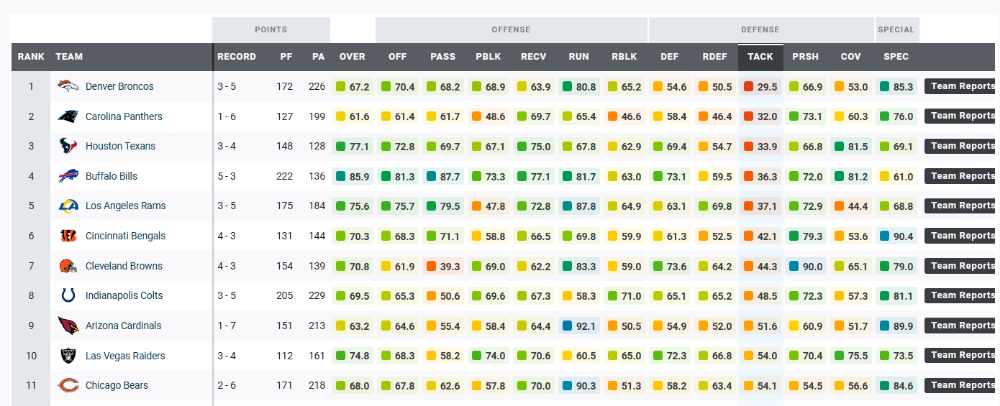This screenshot has height=406, width=1000.
Task: Click Colts points-for value 205
Action: point(285,295)
